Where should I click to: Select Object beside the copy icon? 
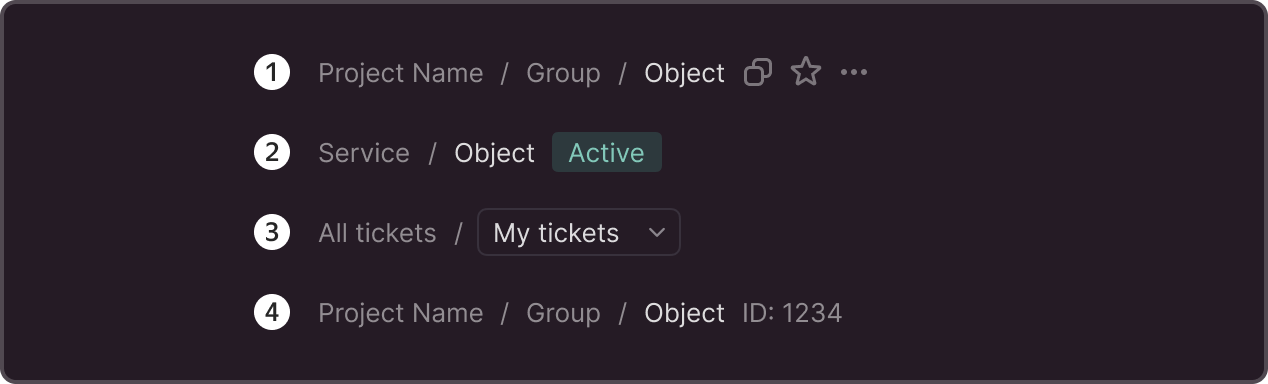point(685,73)
